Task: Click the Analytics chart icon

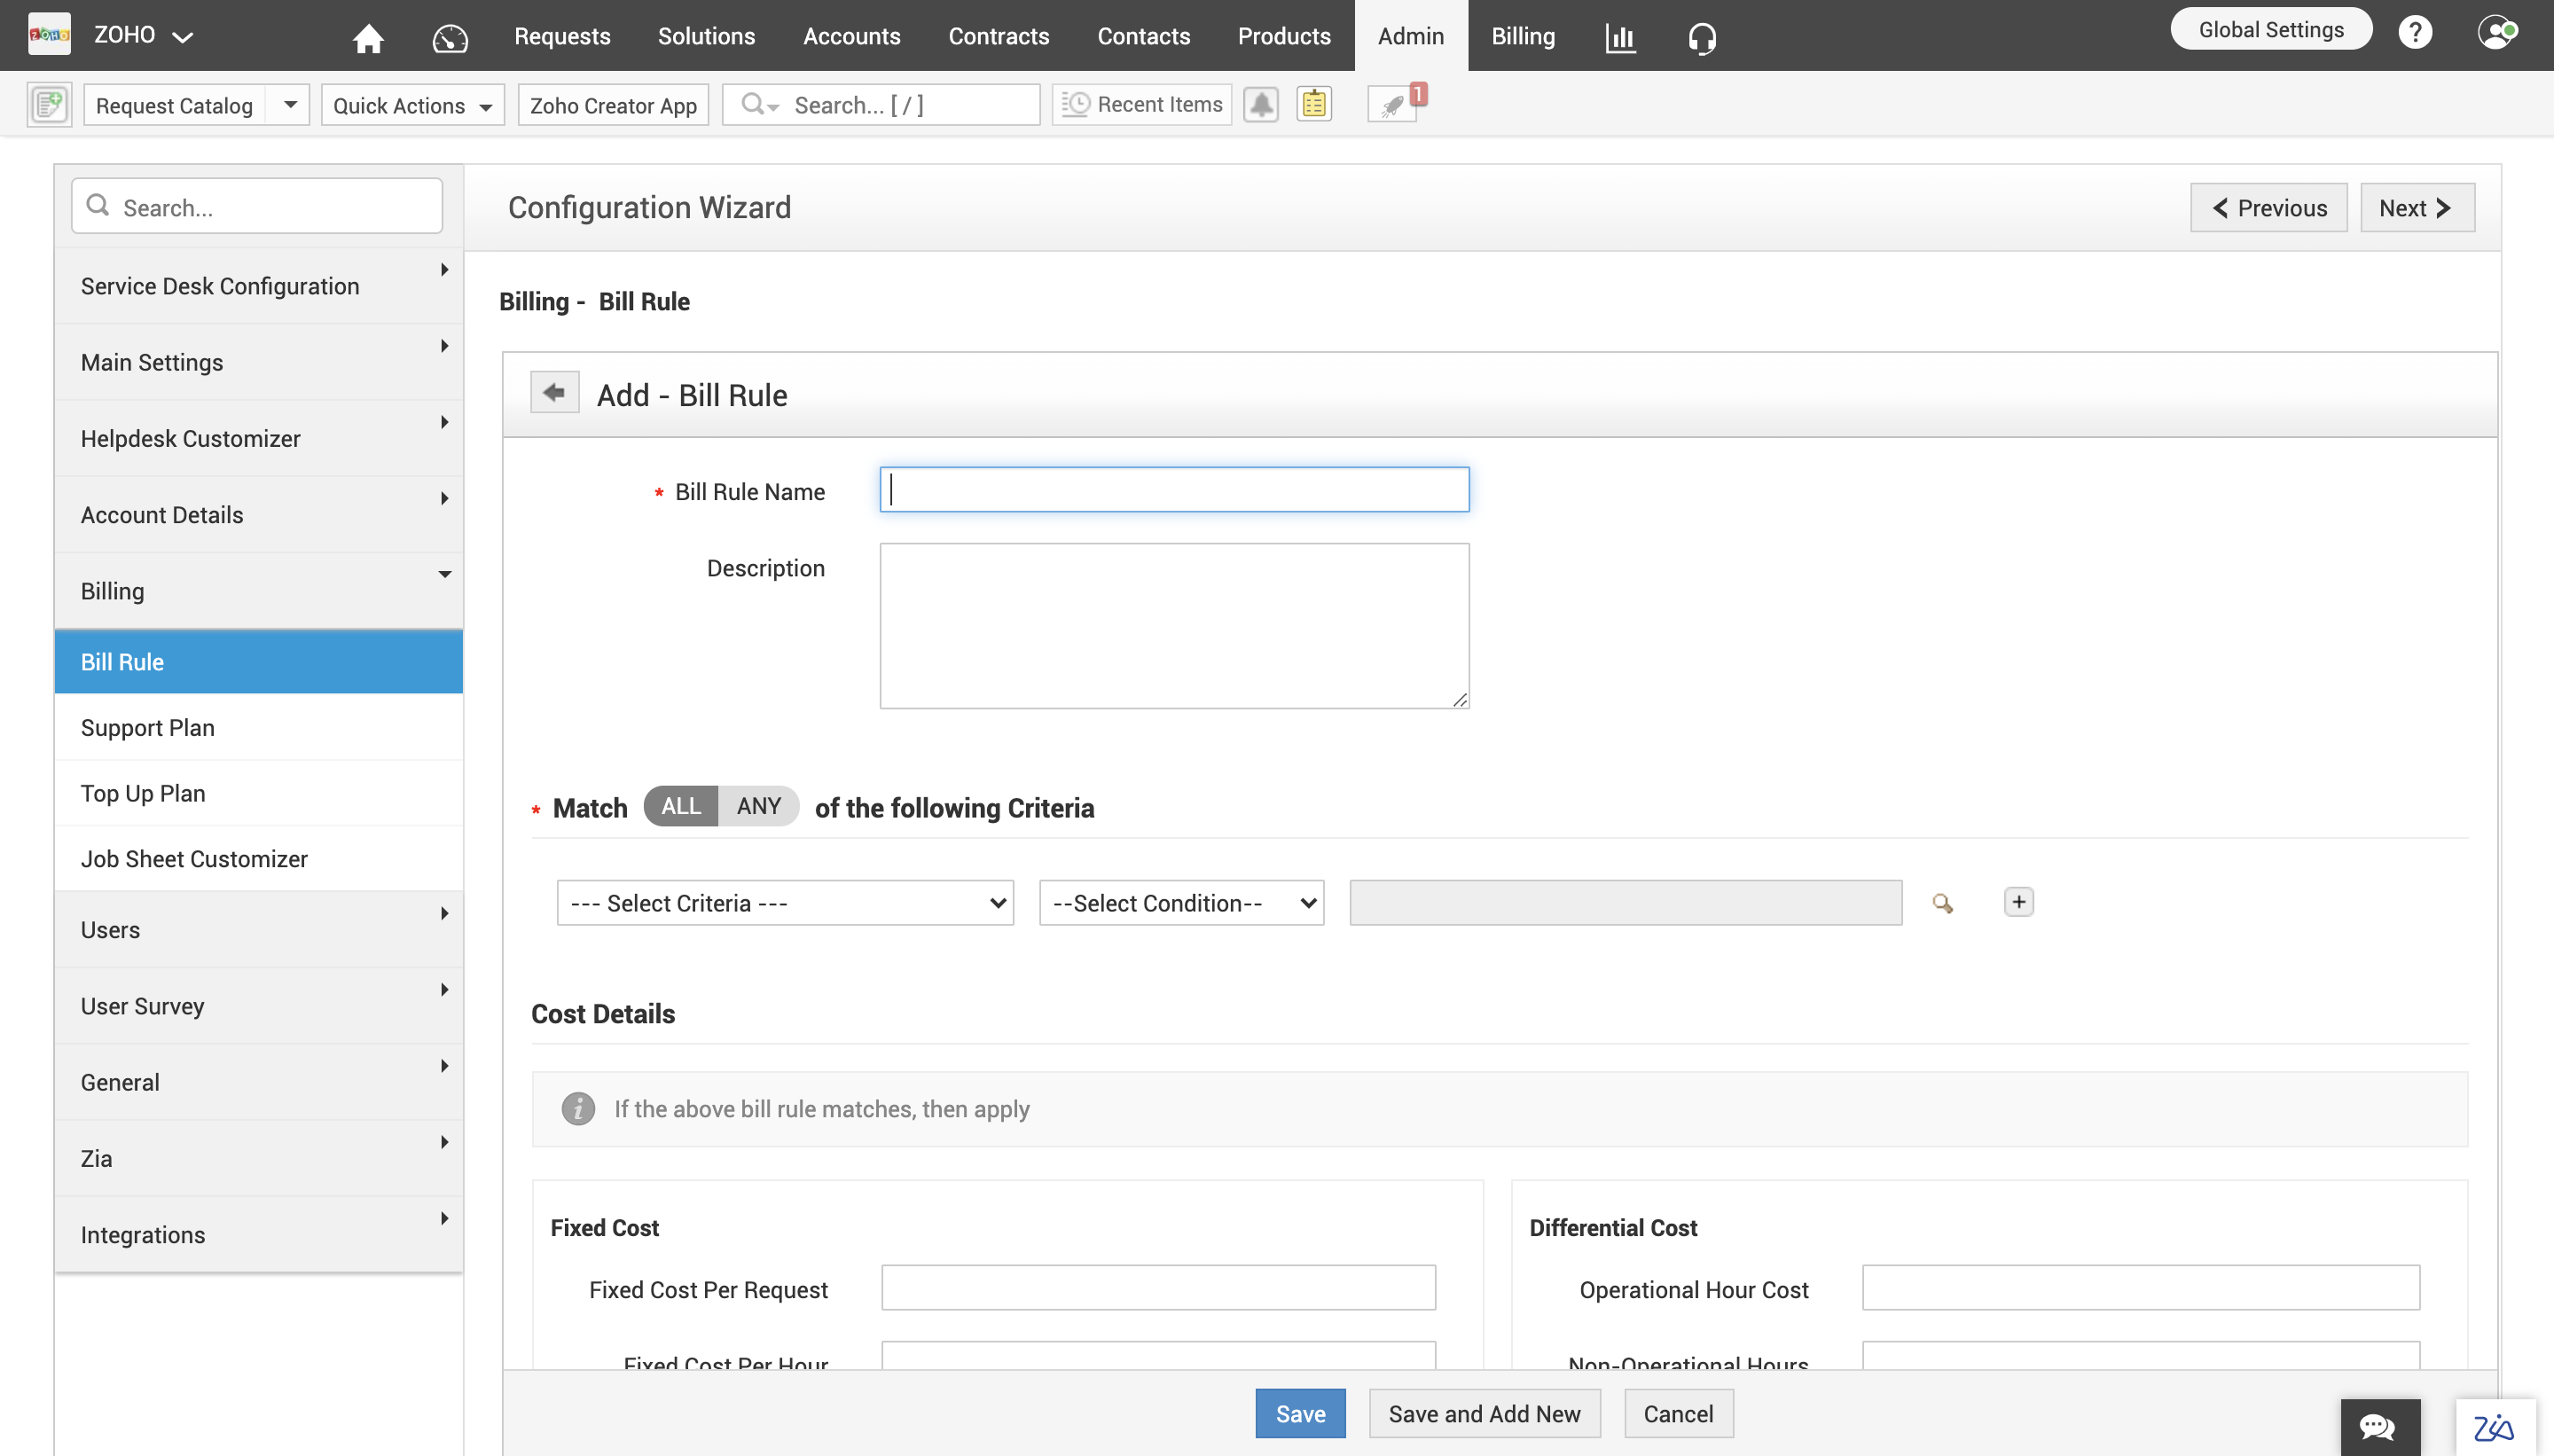Action: click(1619, 35)
